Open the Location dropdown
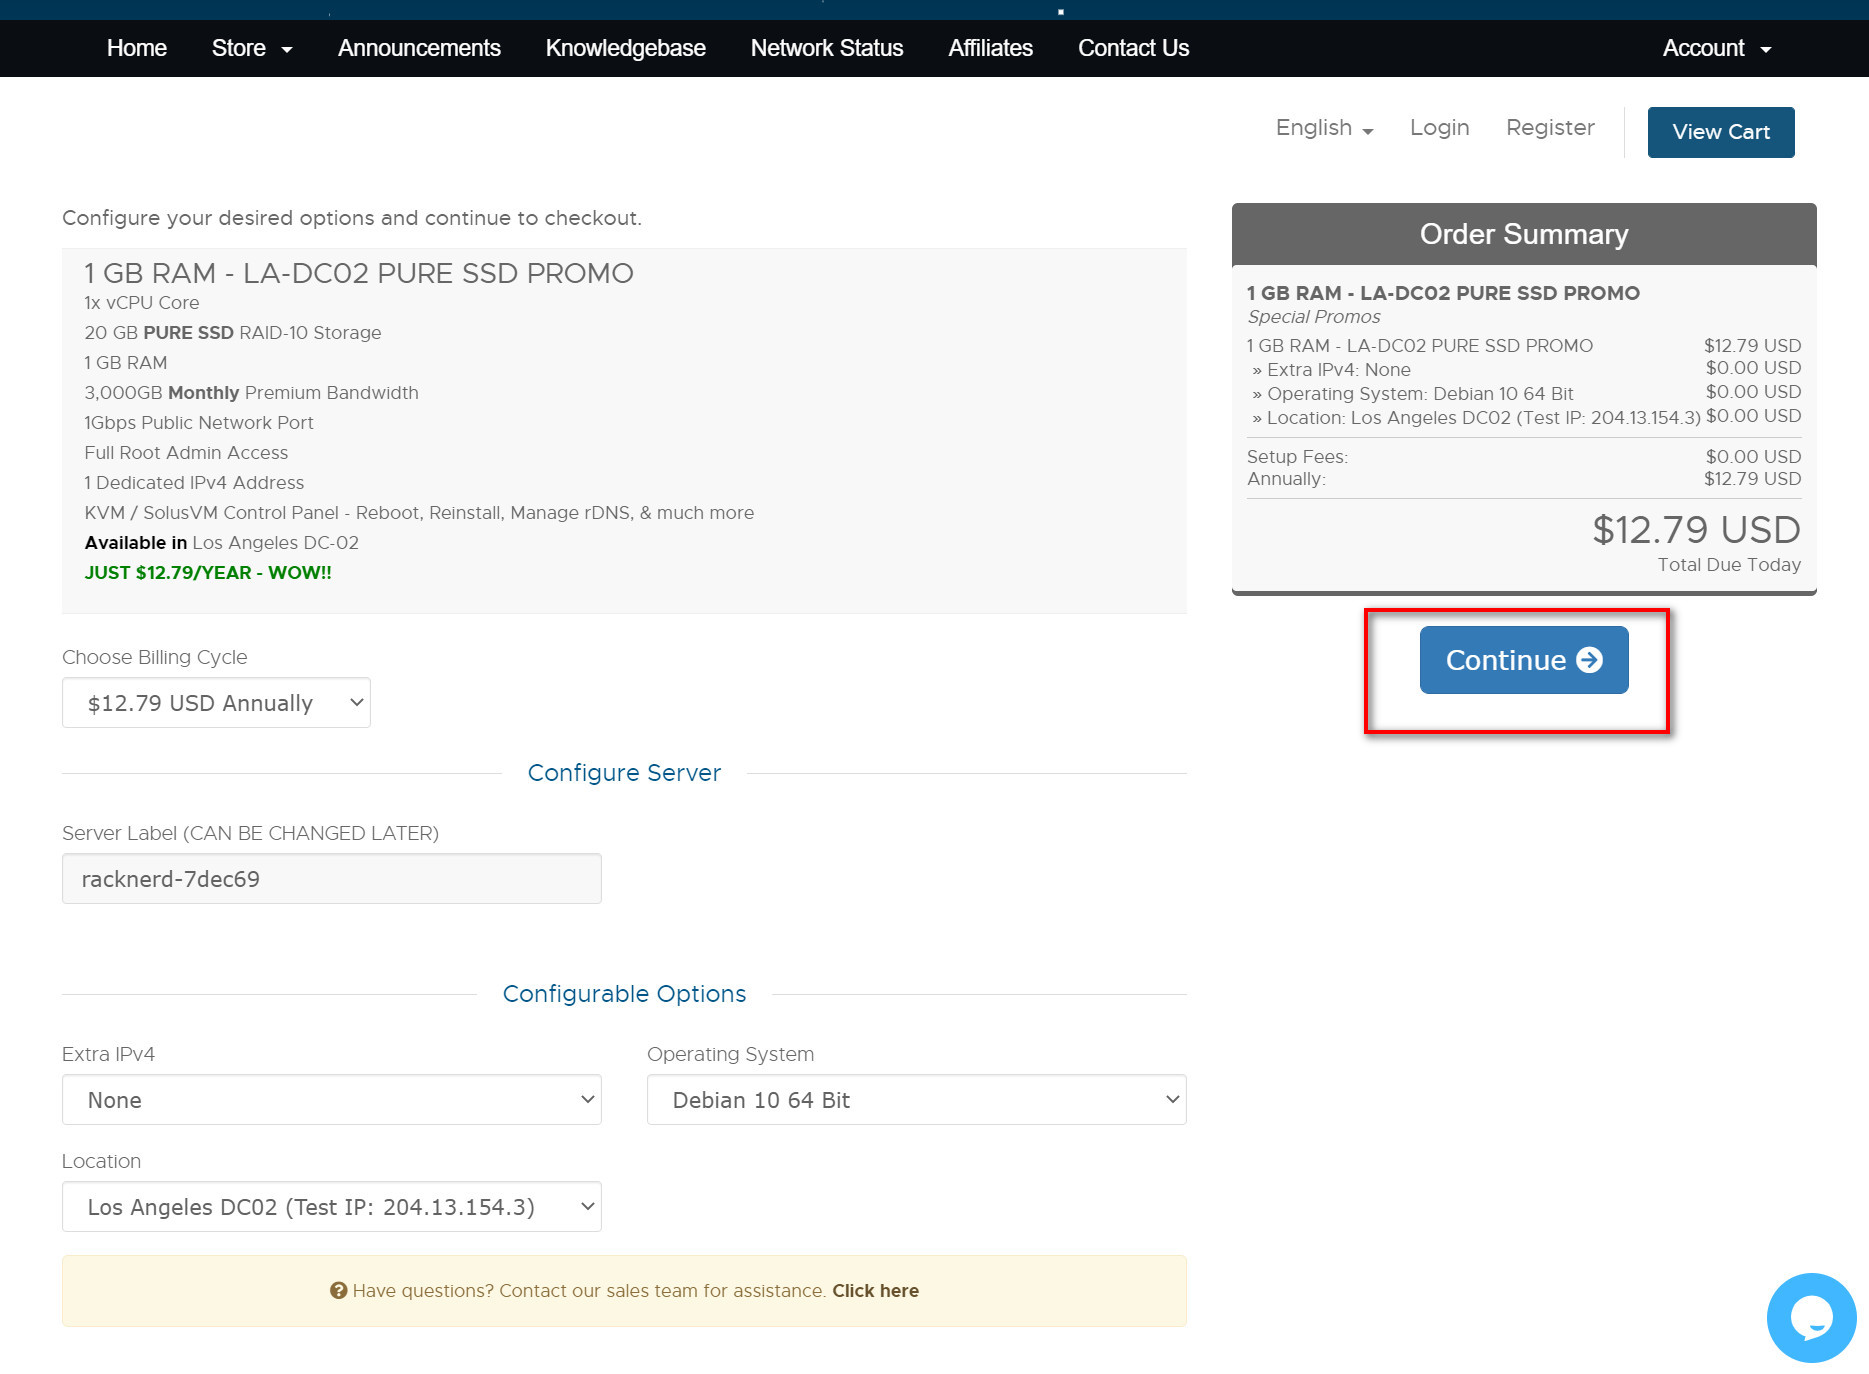 tap(331, 1207)
